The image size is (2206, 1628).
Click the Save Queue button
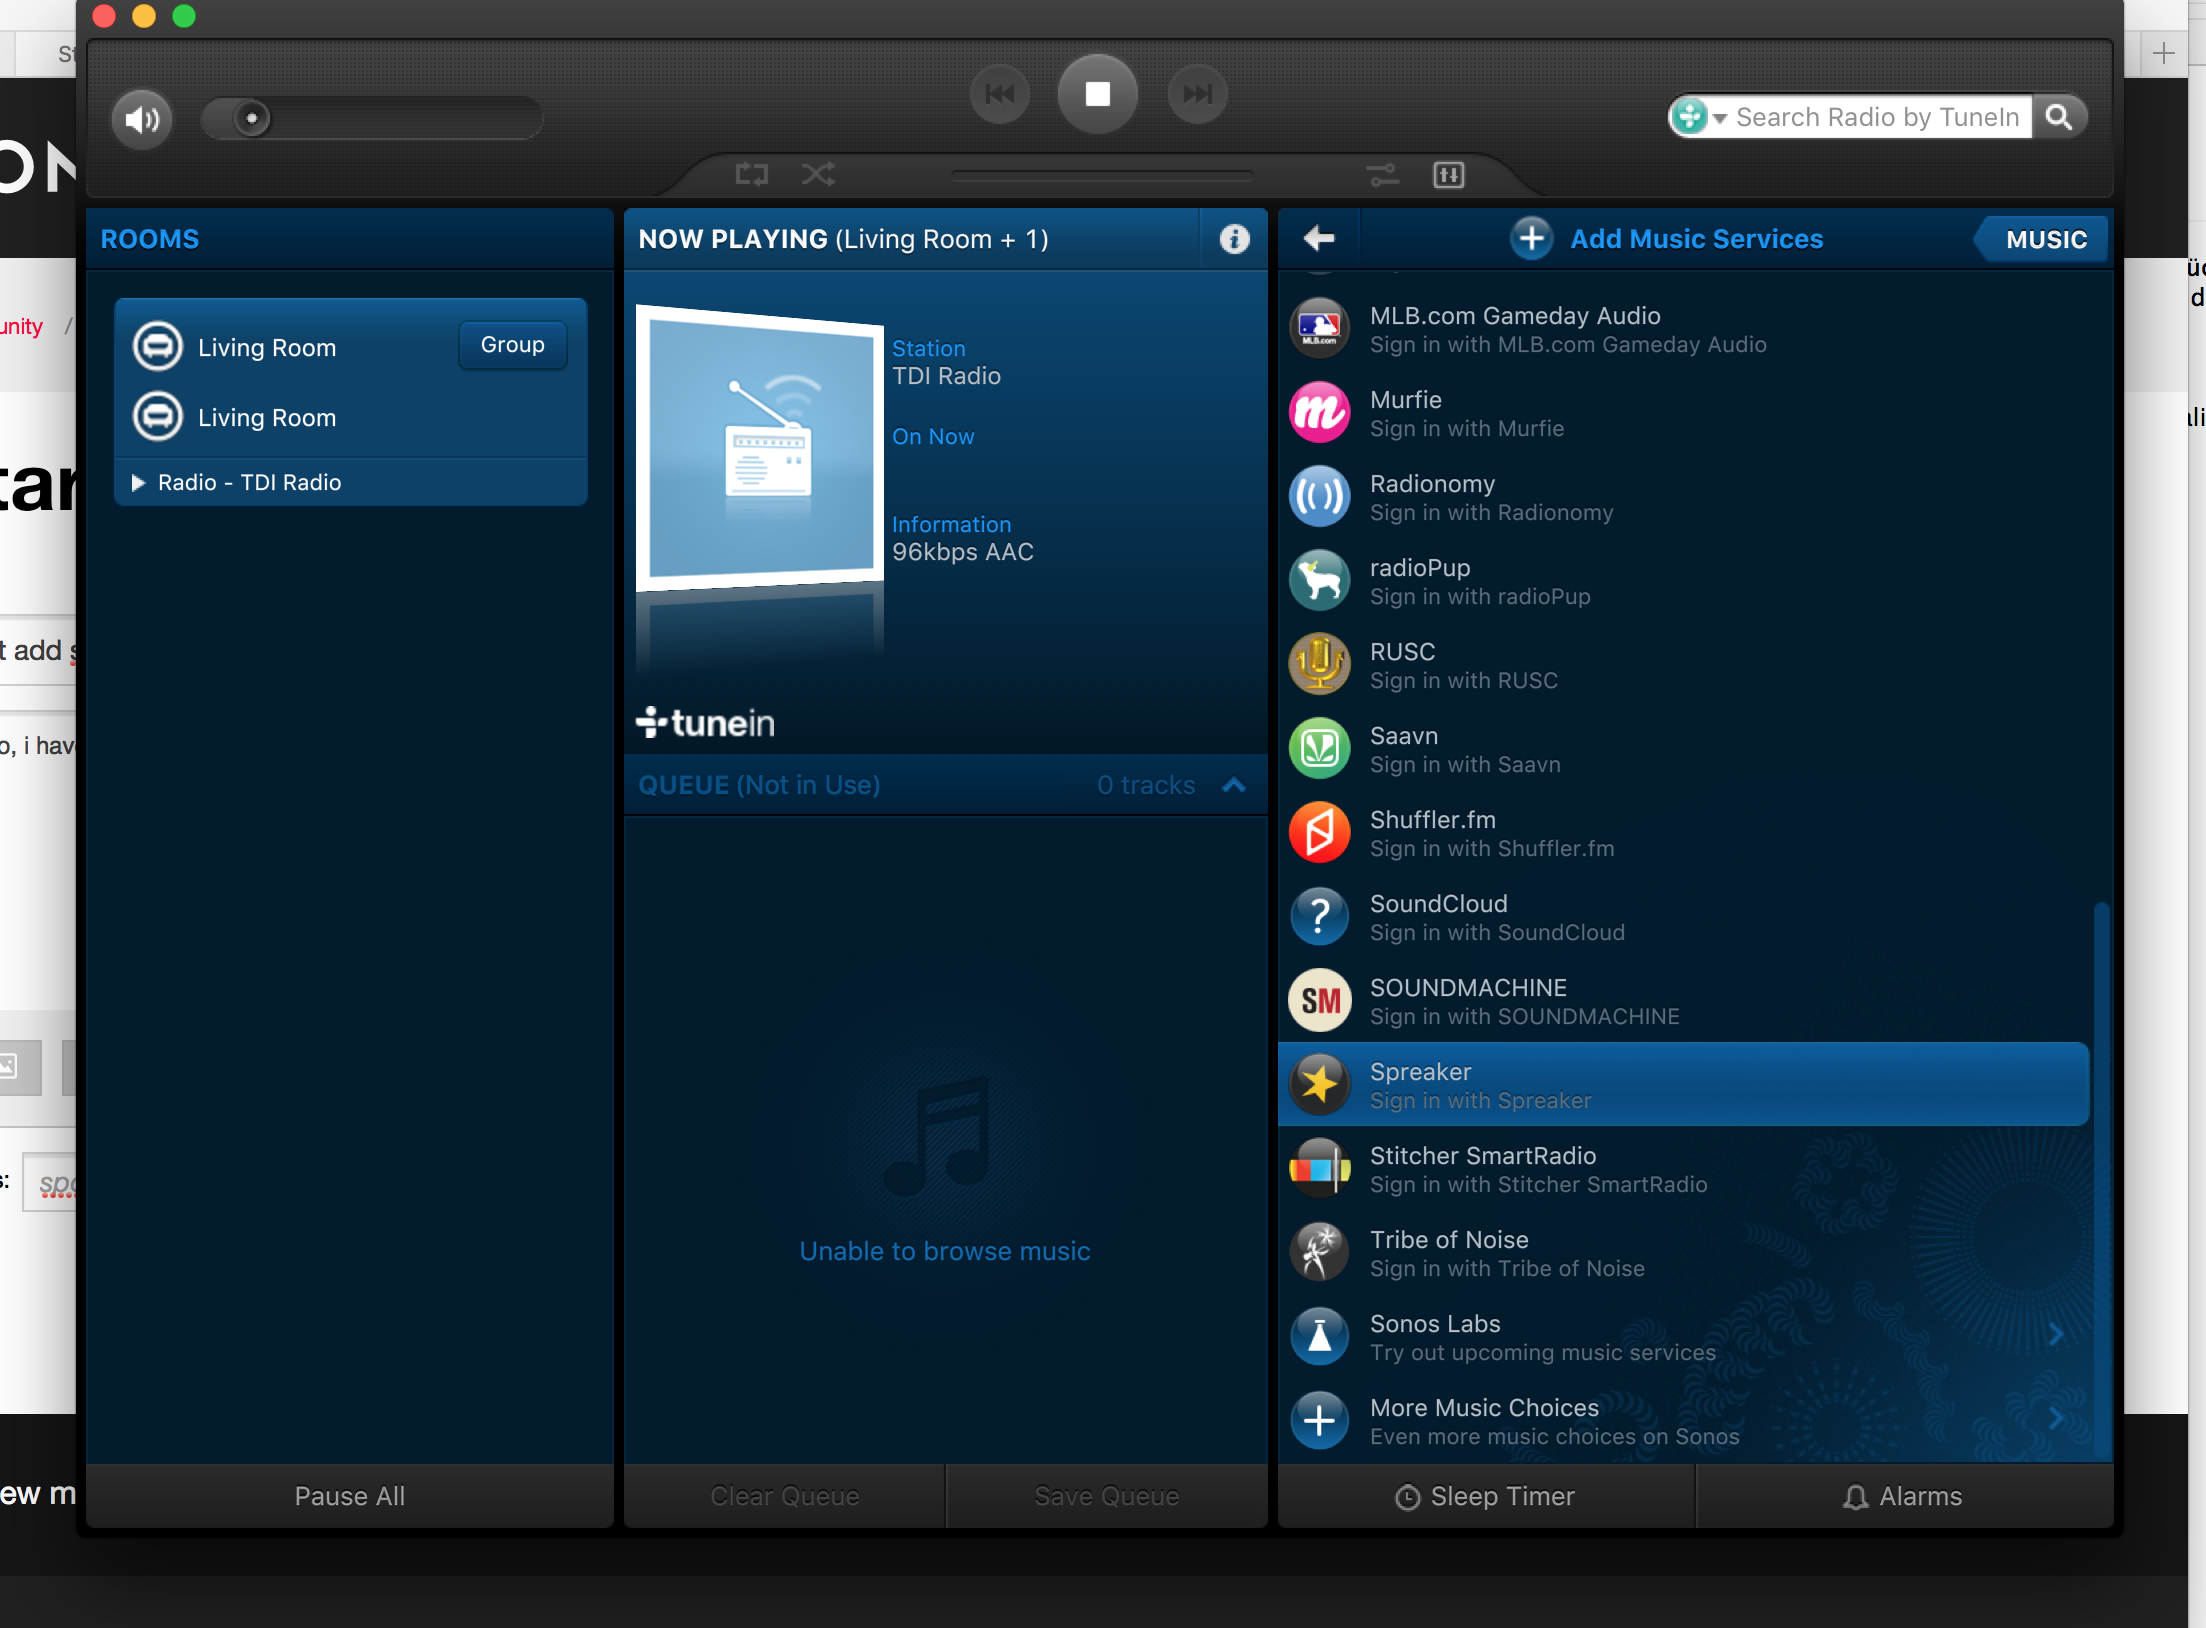pos(1106,1496)
